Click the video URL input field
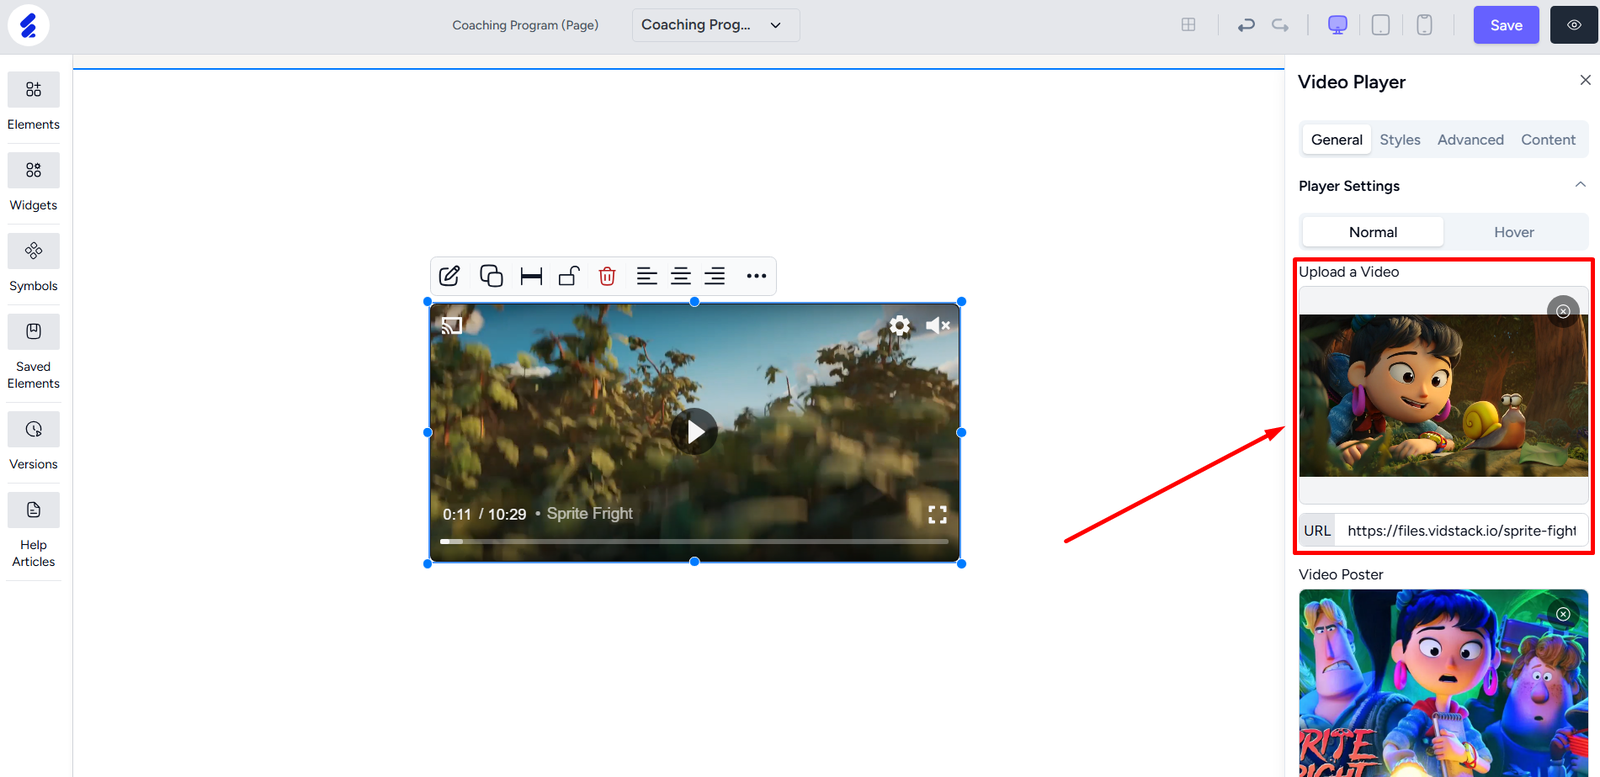1600x777 pixels. click(x=1461, y=531)
